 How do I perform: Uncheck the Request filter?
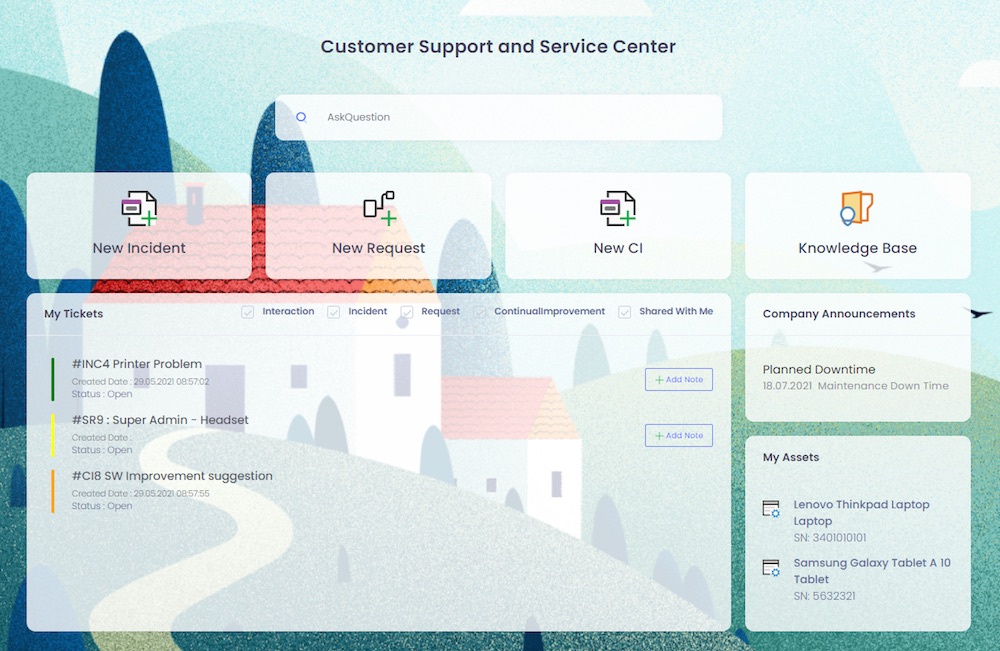[x=405, y=311]
